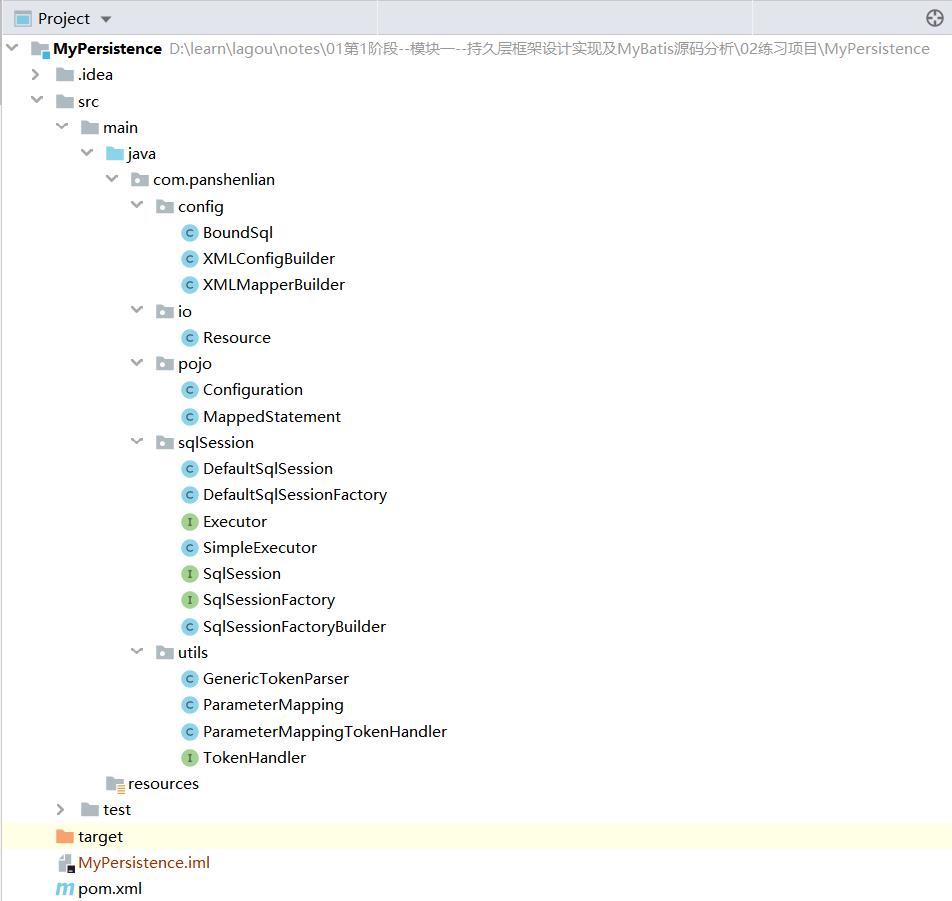Select the pom.xml file name
952x901 pixels.
coord(110,889)
